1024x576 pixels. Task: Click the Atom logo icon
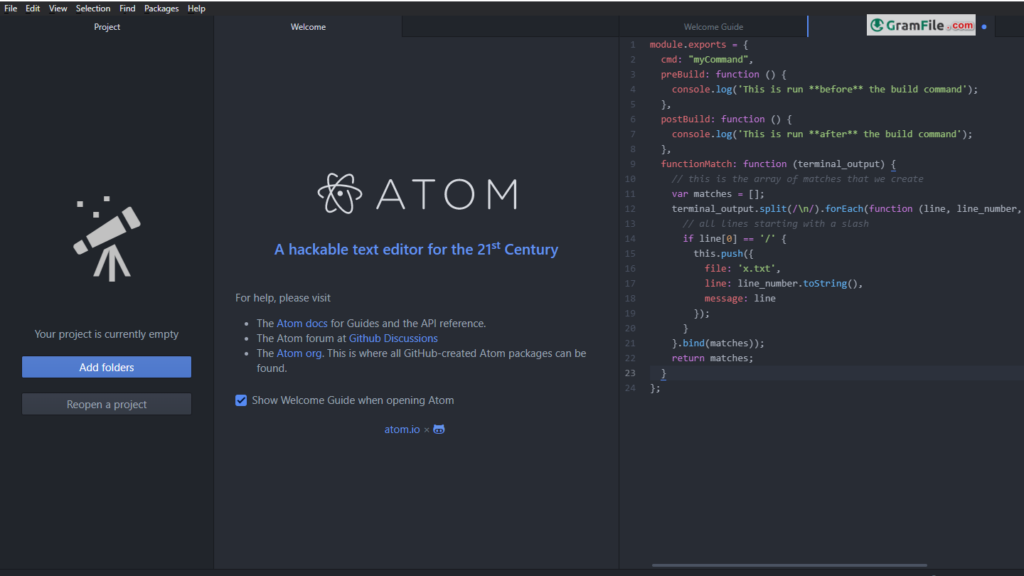click(340, 193)
